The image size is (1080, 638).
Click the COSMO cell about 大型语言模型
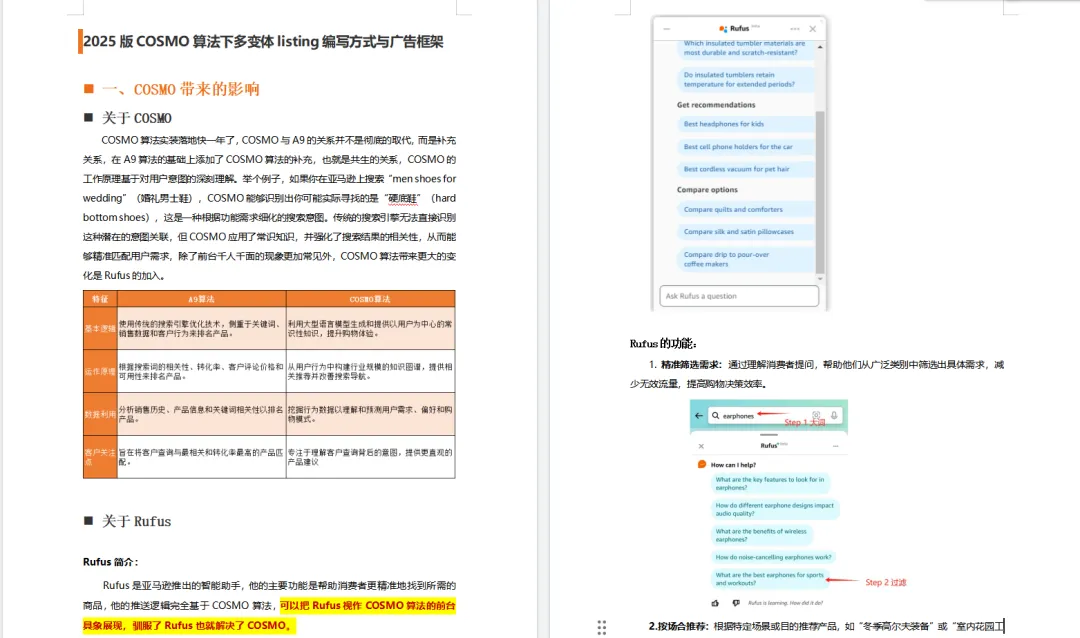click(370, 329)
